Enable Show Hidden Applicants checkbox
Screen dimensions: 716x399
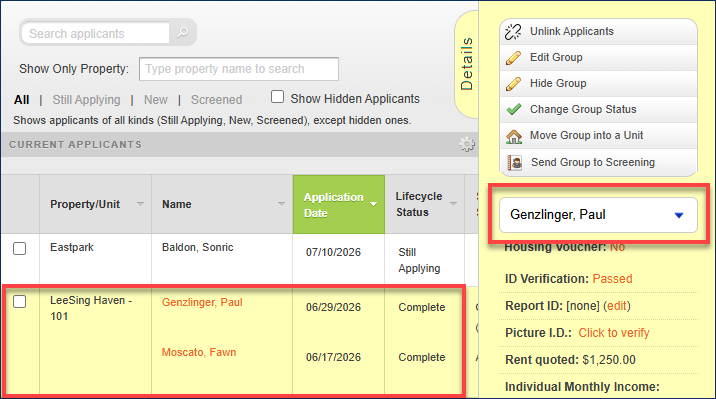click(x=277, y=97)
